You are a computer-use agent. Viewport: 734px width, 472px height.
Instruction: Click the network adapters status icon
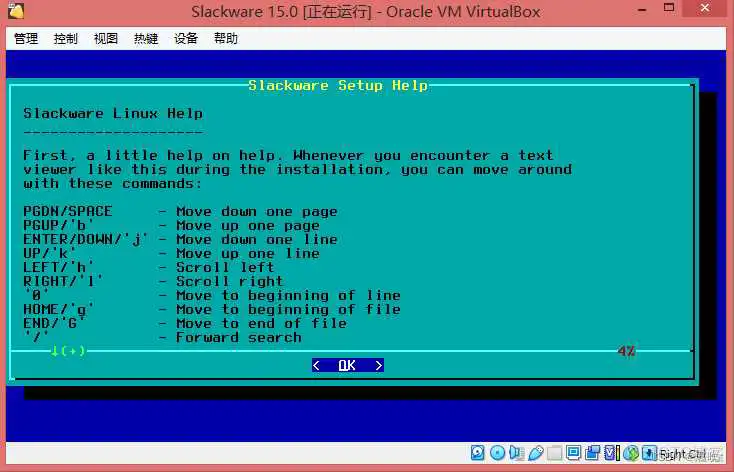click(x=593, y=453)
